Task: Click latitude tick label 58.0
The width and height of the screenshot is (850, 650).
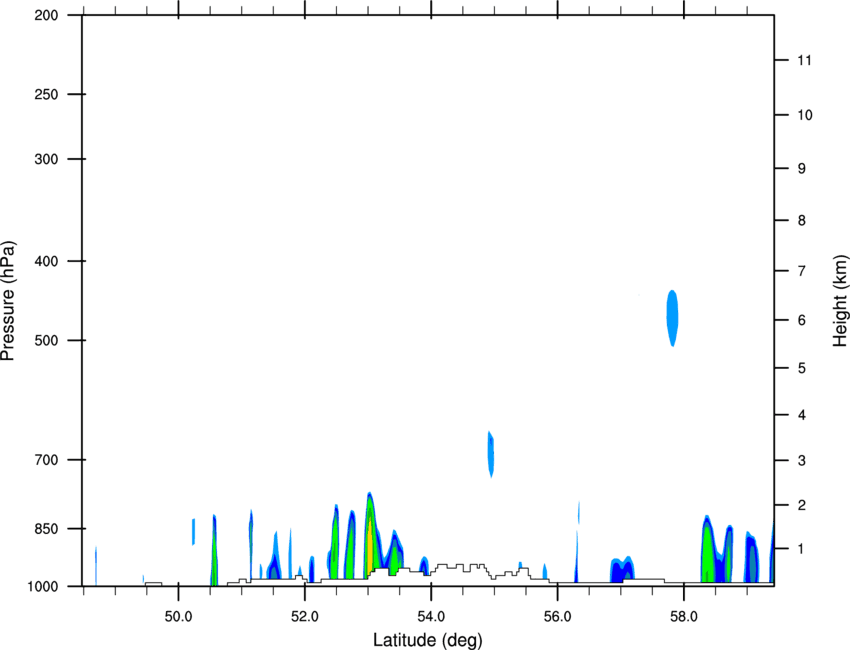Action: point(684,616)
